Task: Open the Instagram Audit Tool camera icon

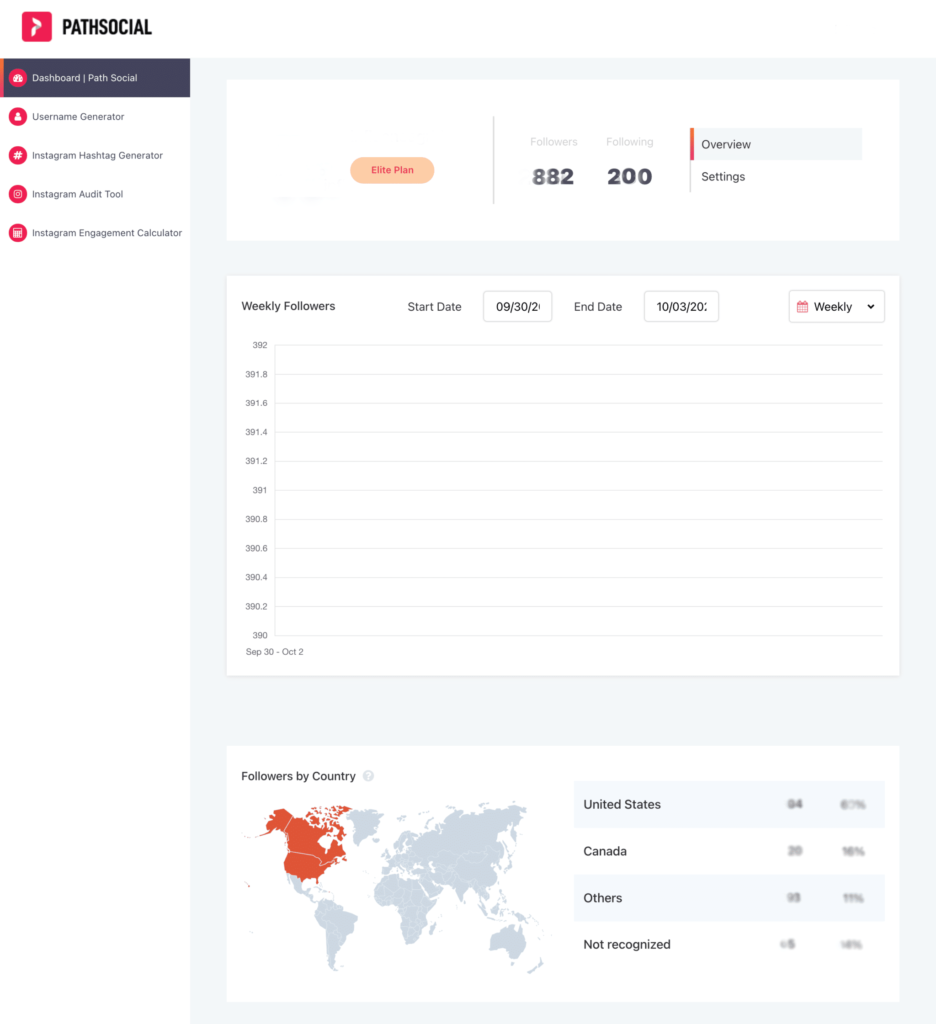Action: (18, 194)
